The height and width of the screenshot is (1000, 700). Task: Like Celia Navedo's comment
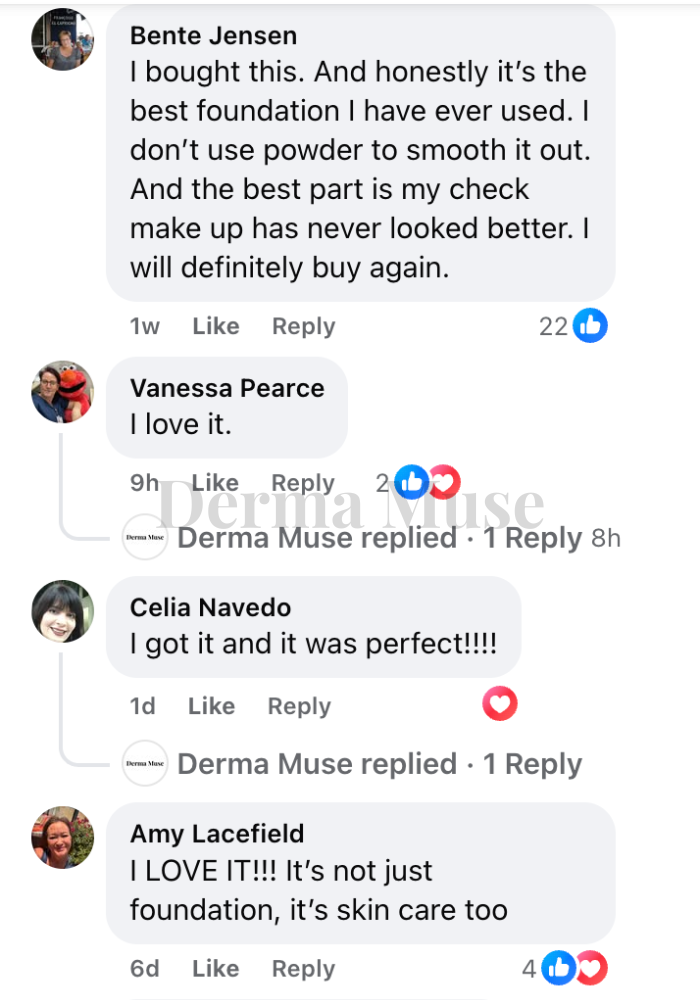[x=211, y=706]
